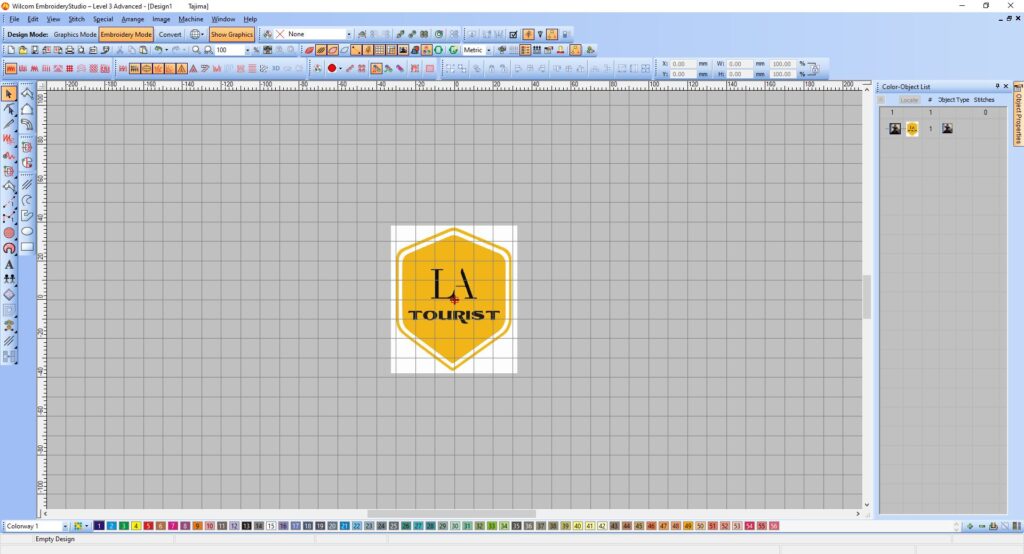Image resolution: width=1024 pixels, height=554 pixels.
Task: Click the Convert button
Action: [170, 34]
